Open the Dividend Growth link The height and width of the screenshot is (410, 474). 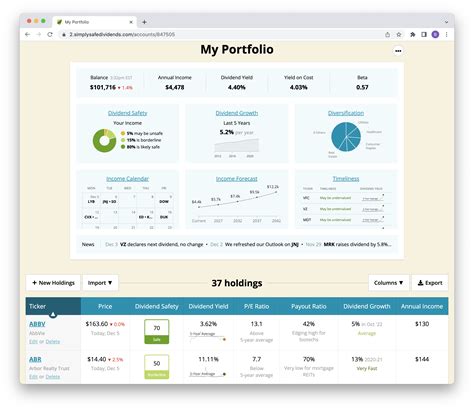click(237, 113)
